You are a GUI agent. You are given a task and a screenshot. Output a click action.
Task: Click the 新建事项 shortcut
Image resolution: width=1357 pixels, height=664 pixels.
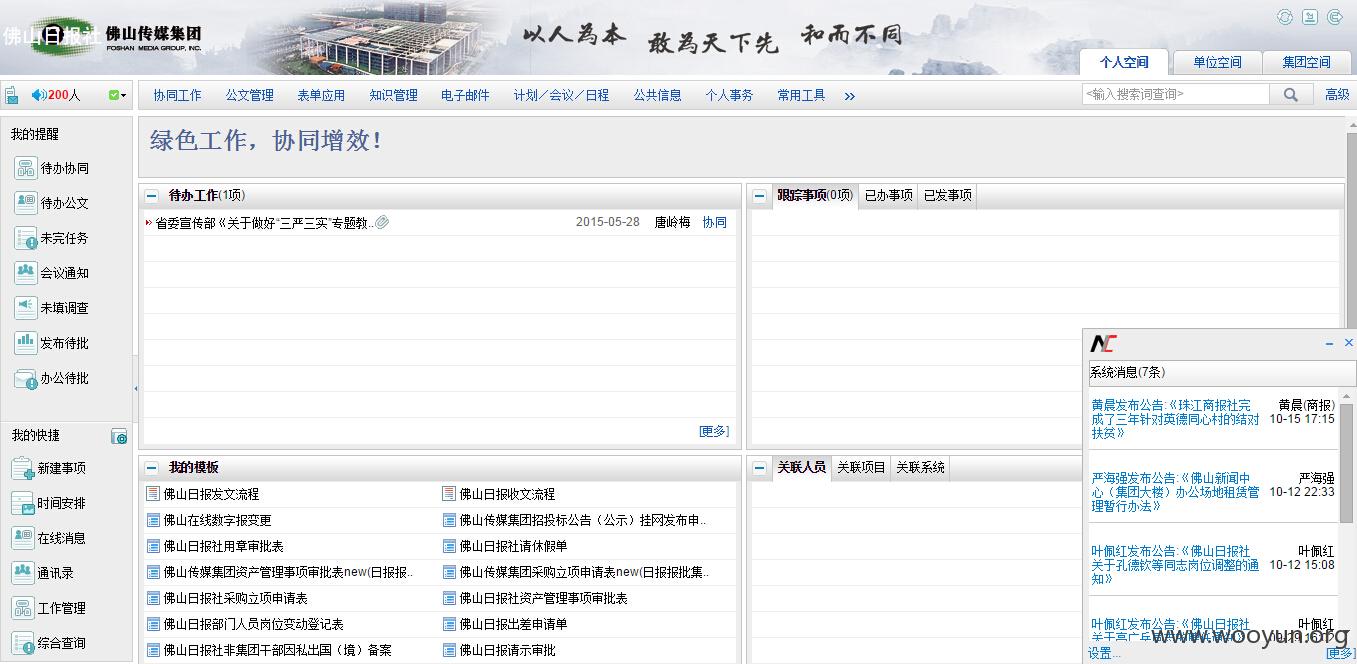tap(50, 468)
